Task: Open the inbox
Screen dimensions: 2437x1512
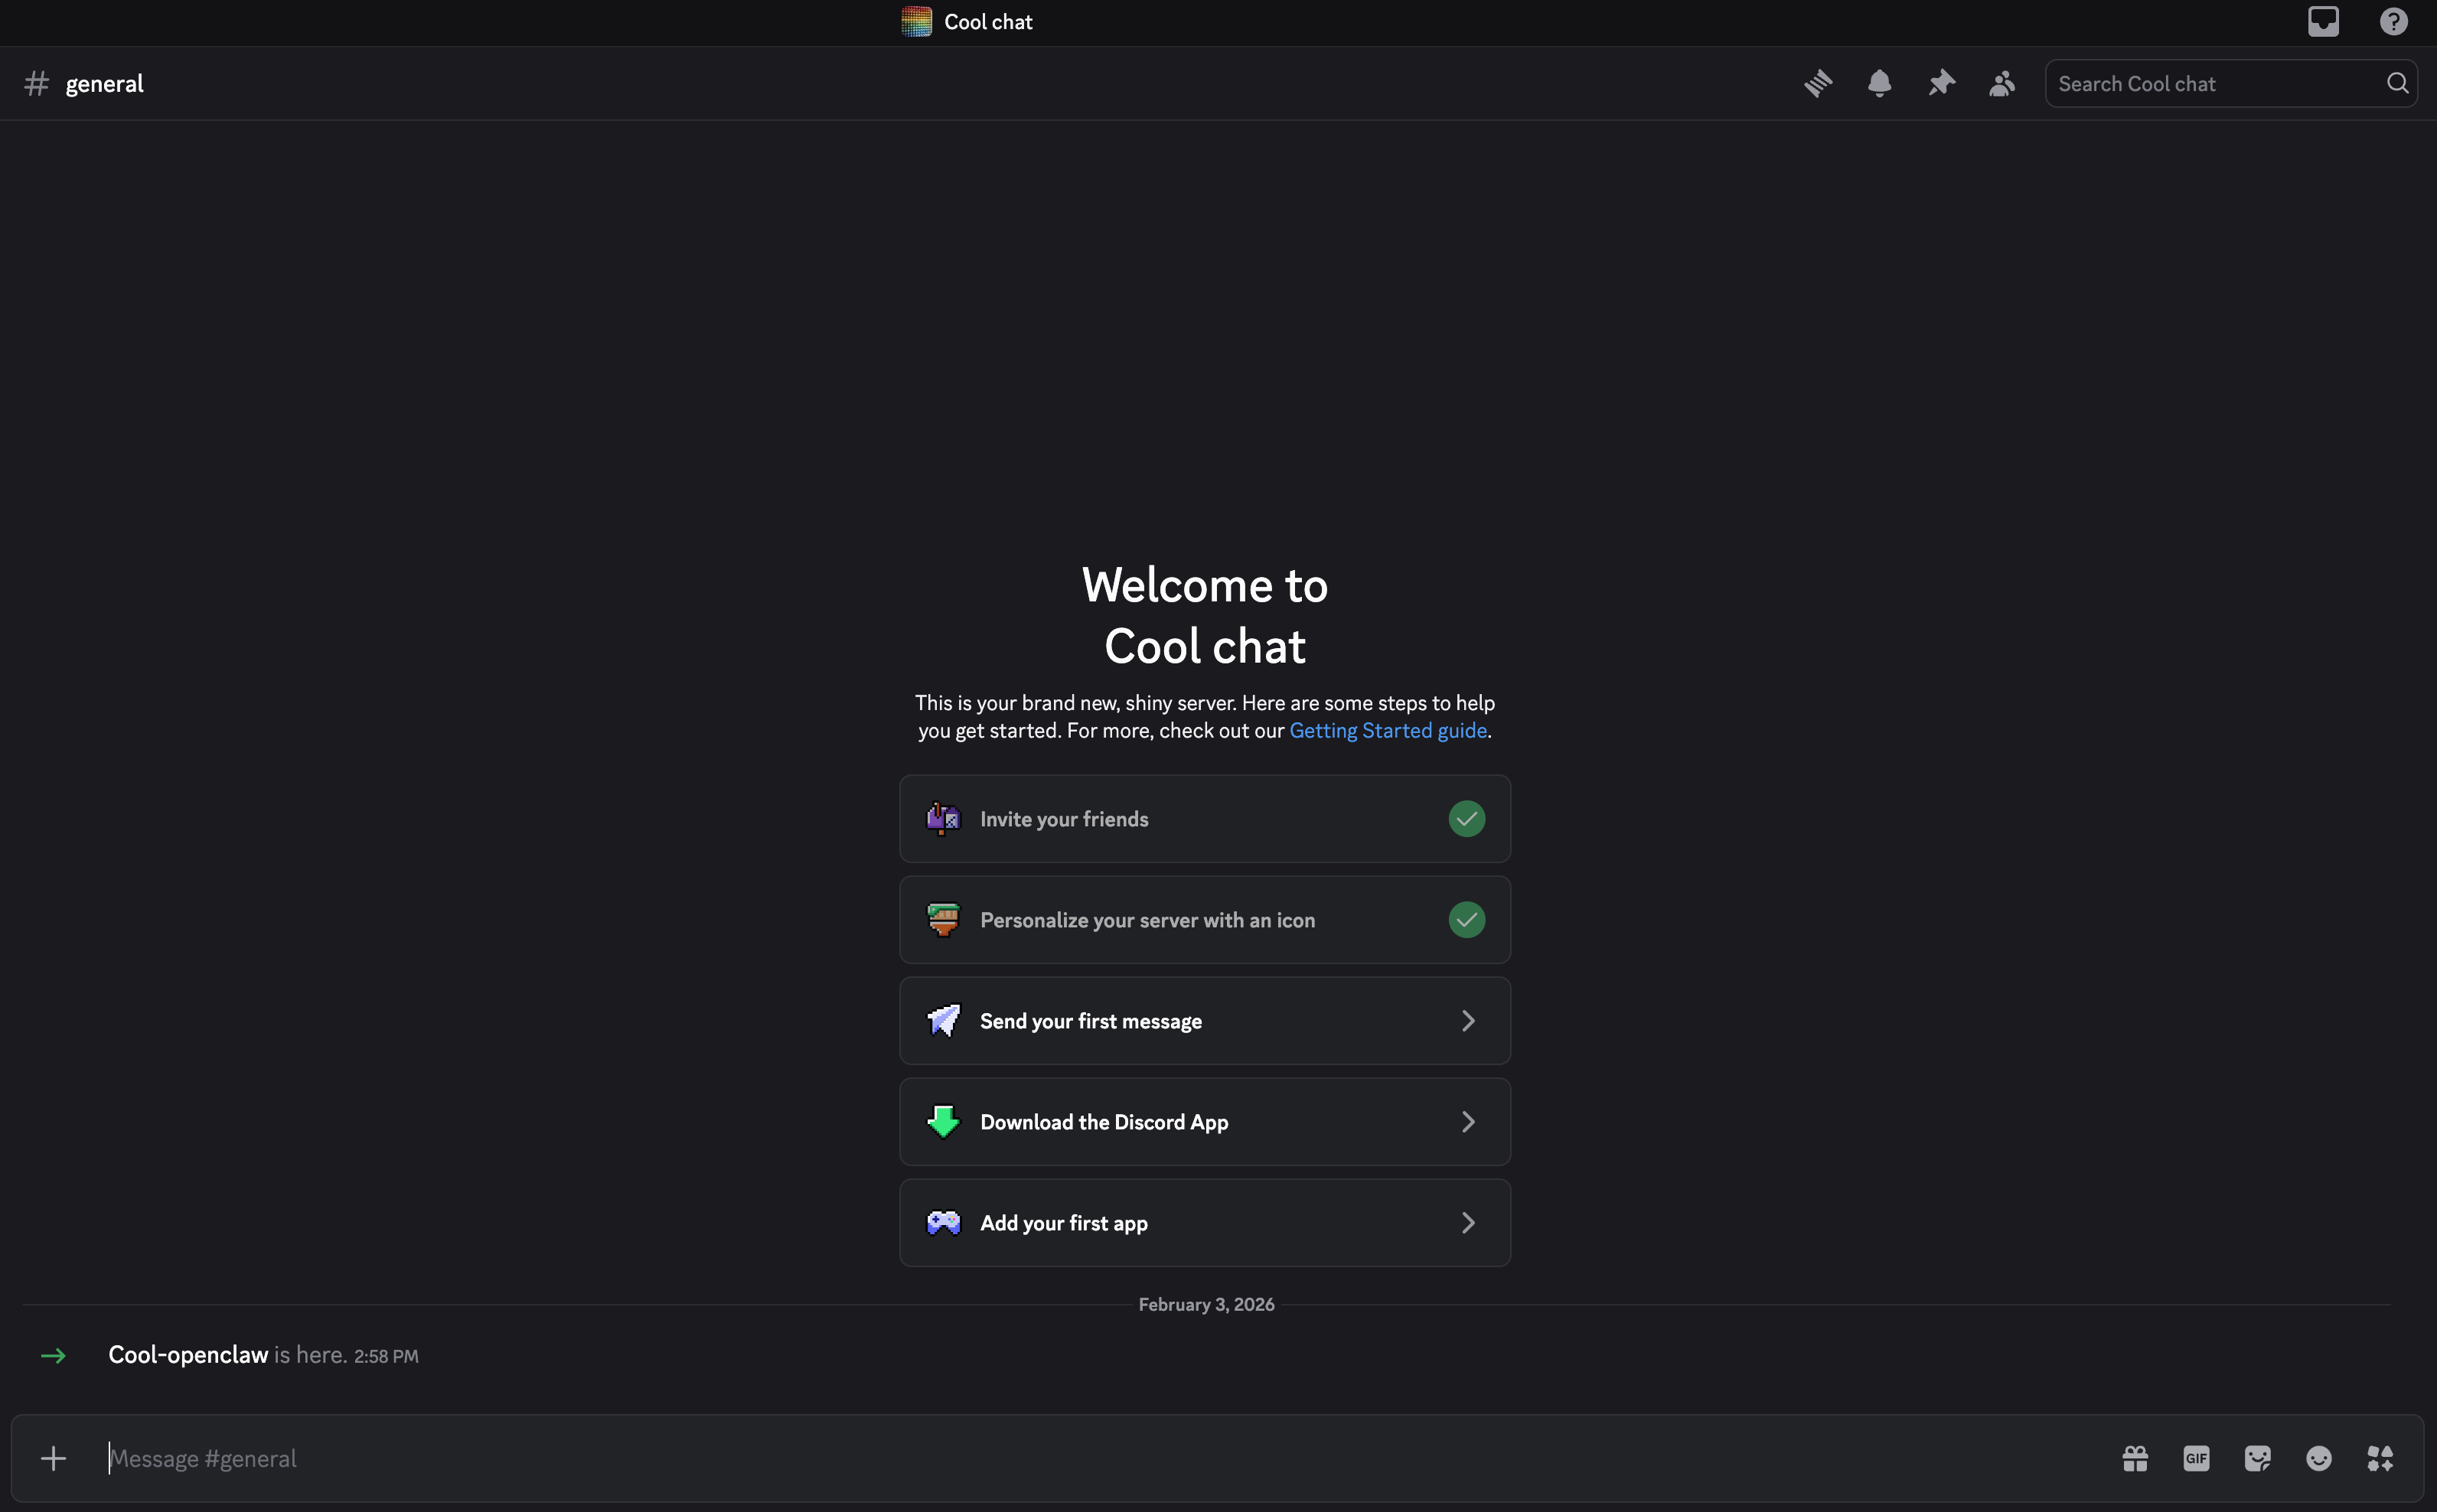Action: click(x=2323, y=21)
